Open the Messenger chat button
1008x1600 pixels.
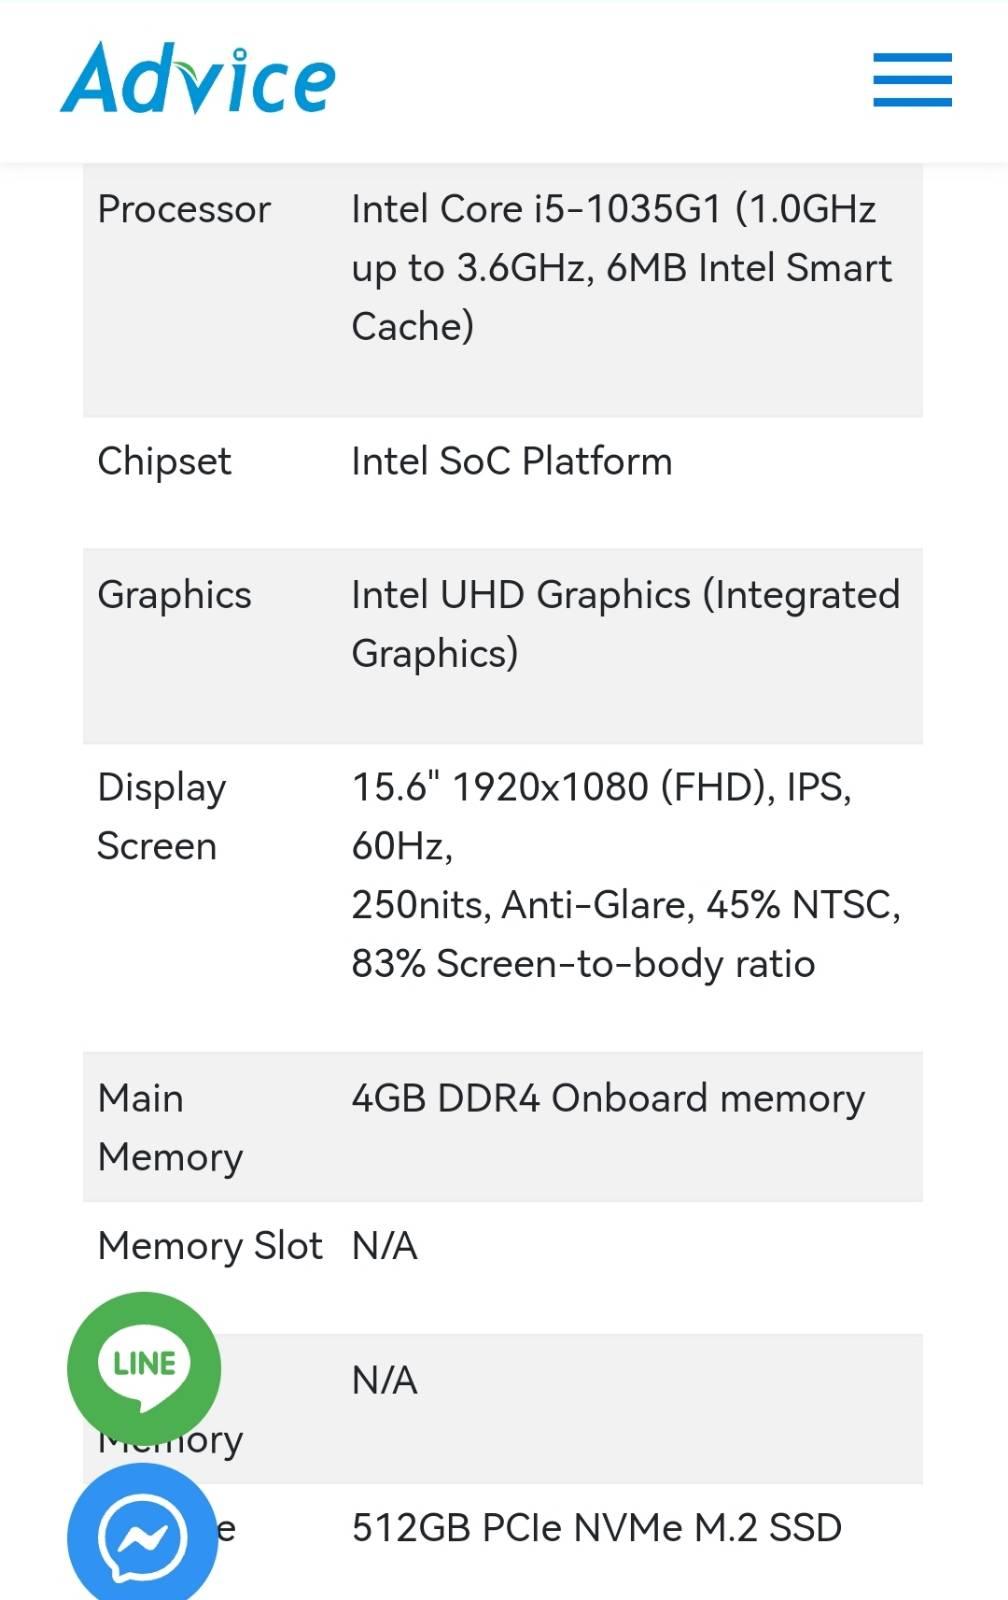click(x=142, y=1537)
